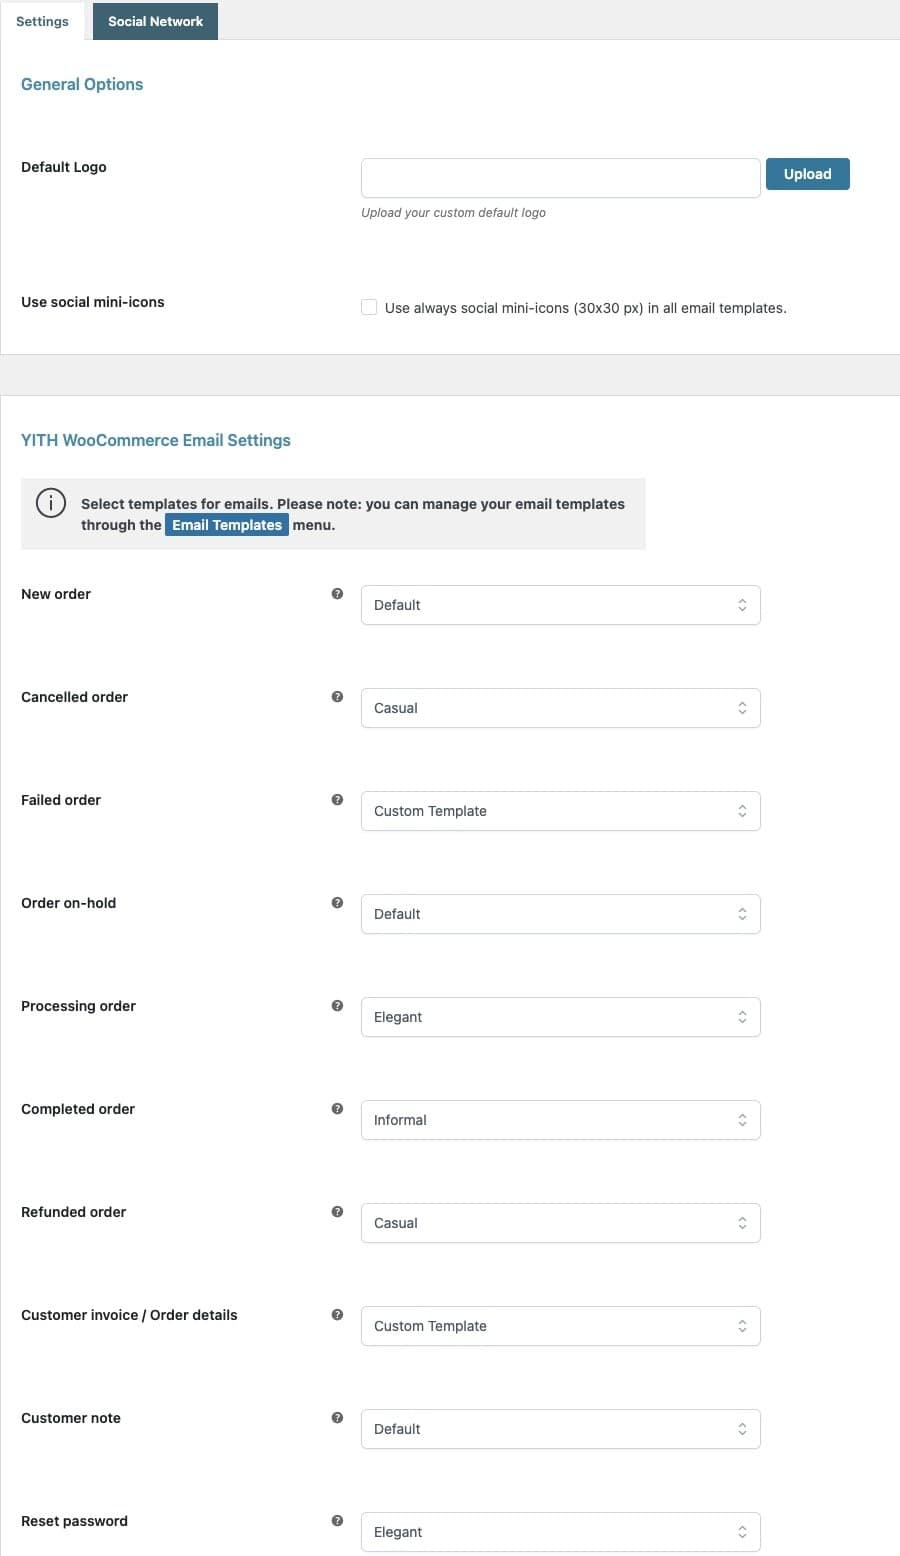
Task: Click the help icon beside Refunded order
Action: point(337,1212)
